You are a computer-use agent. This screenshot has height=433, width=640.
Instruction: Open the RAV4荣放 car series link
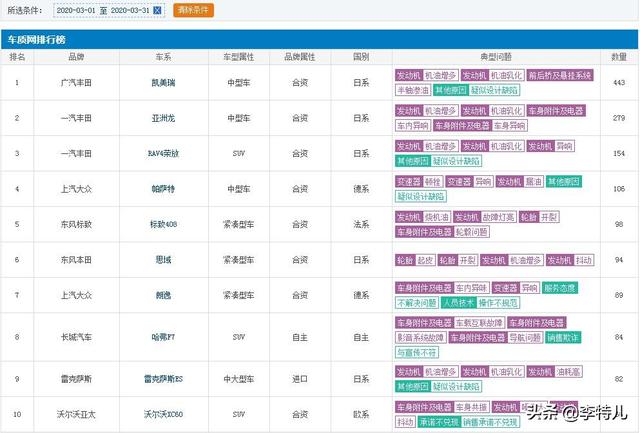[x=163, y=154]
